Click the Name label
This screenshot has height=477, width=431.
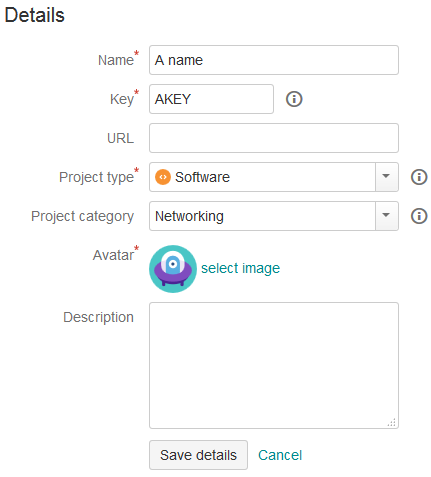pos(116,60)
